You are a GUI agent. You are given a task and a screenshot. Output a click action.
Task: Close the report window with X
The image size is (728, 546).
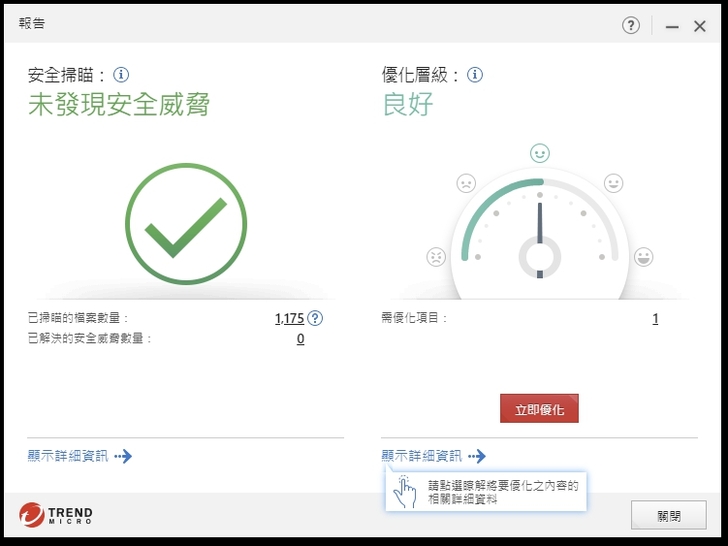click(700, 26)
